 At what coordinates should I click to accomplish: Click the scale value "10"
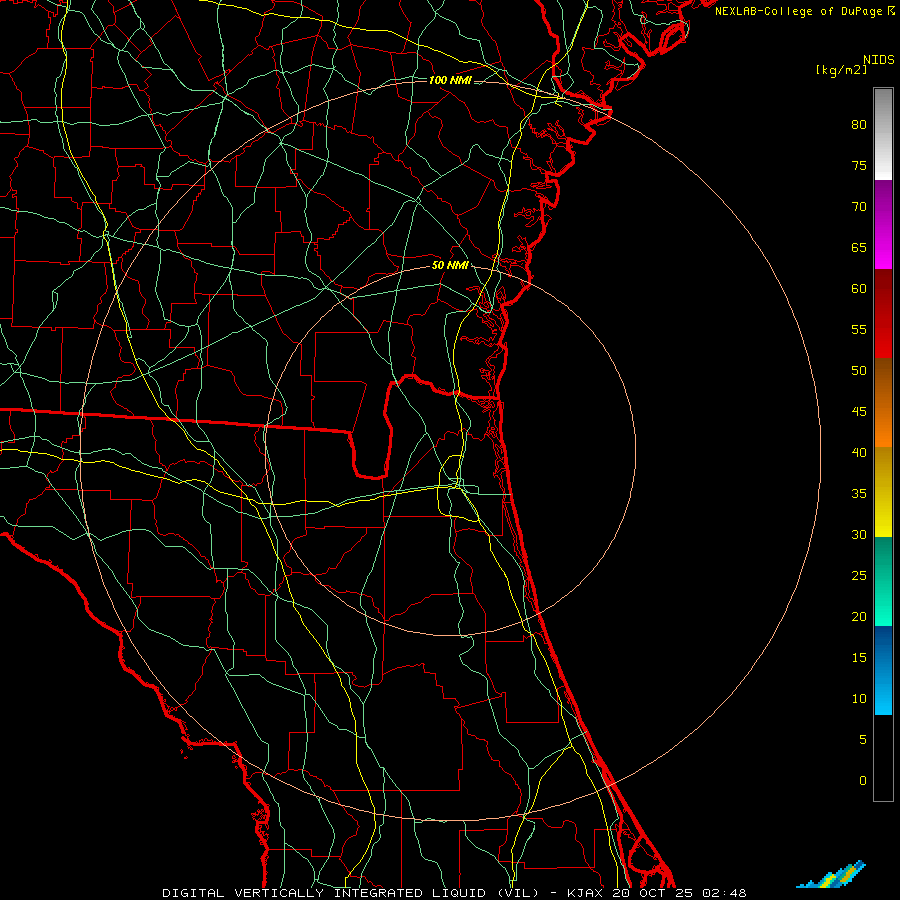(859, 699)
